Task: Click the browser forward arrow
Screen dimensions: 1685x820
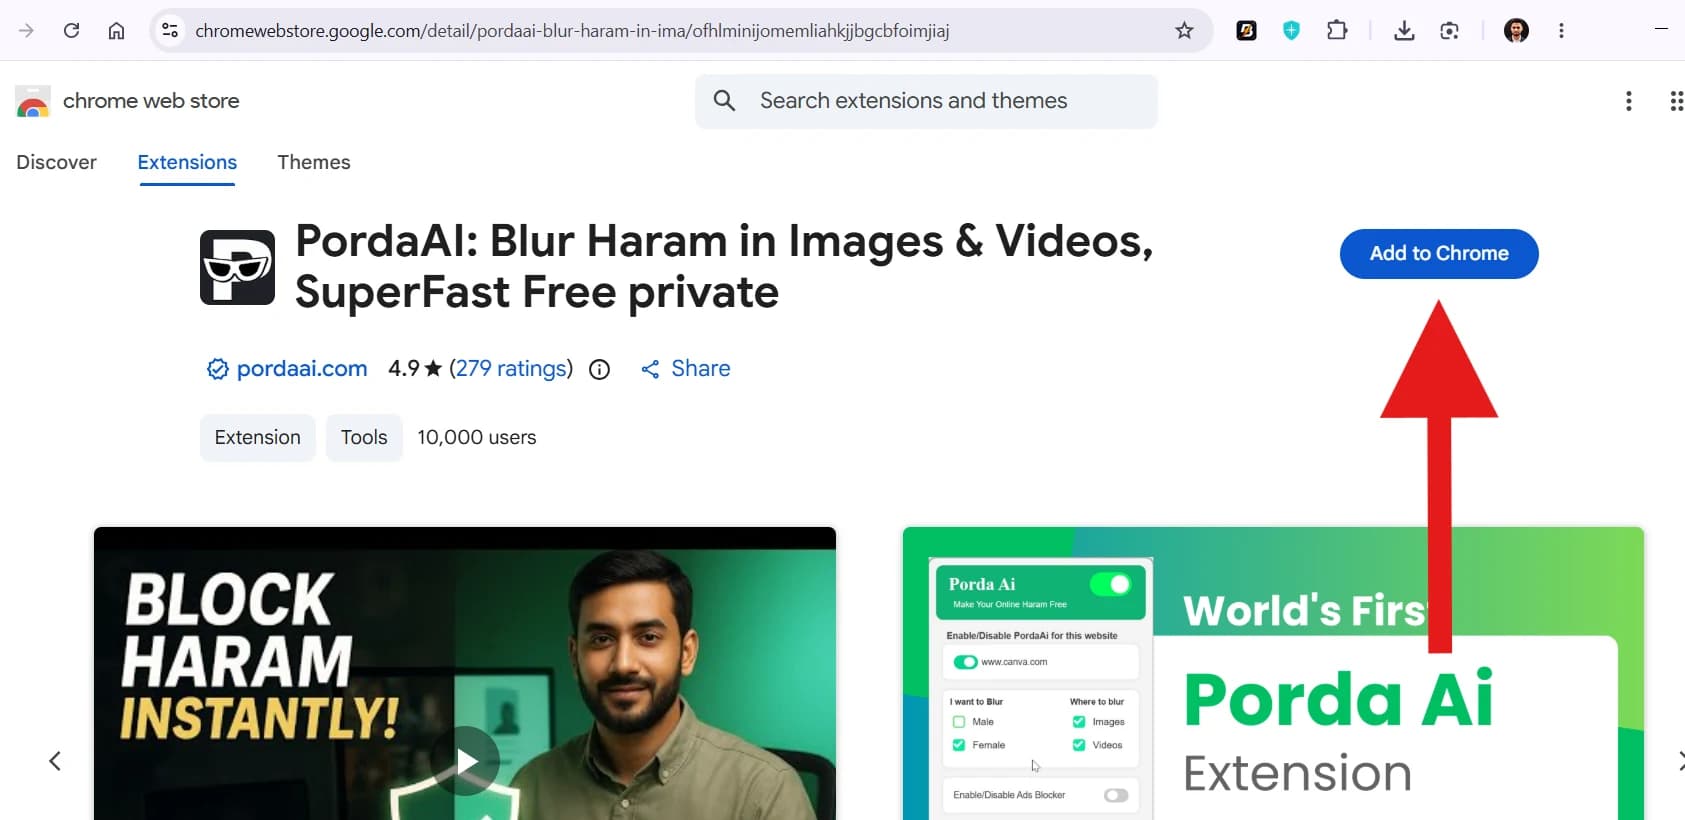Action: [26, 30]
